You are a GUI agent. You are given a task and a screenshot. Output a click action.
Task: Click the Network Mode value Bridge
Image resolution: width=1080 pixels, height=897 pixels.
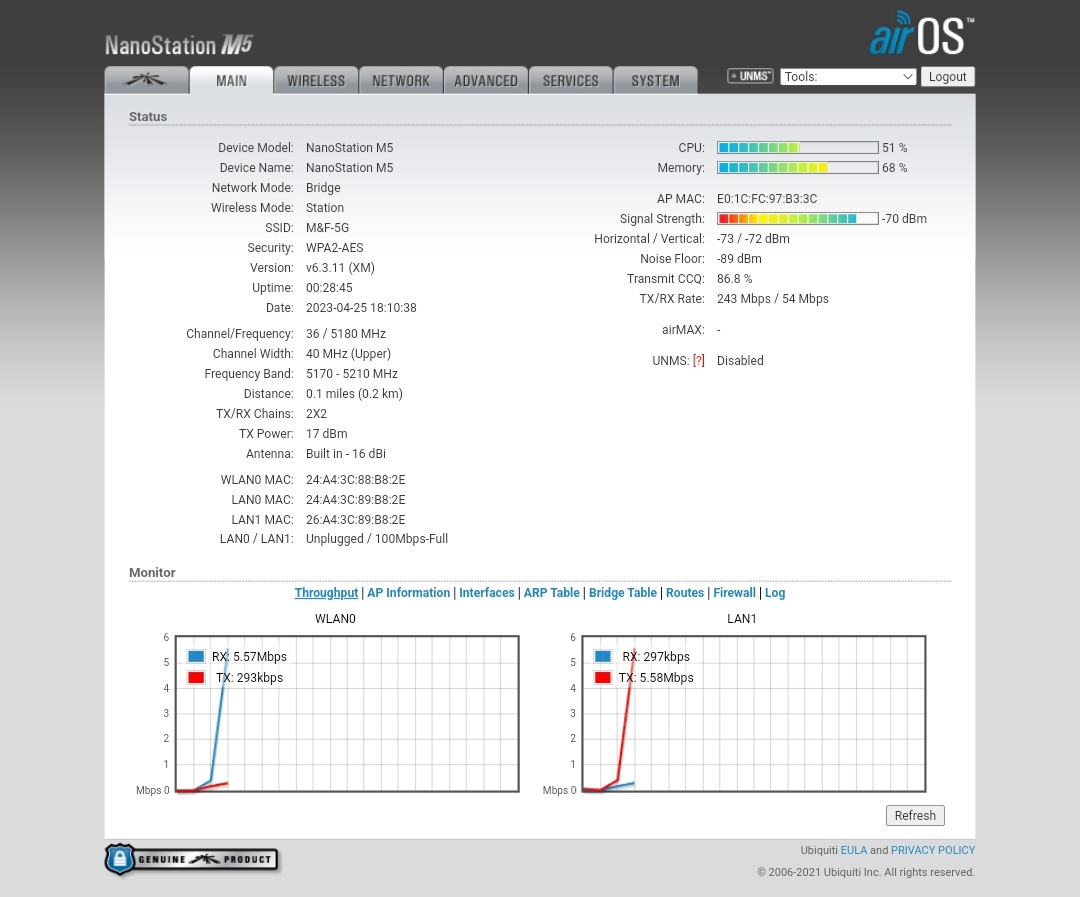[x=323, y=187]
